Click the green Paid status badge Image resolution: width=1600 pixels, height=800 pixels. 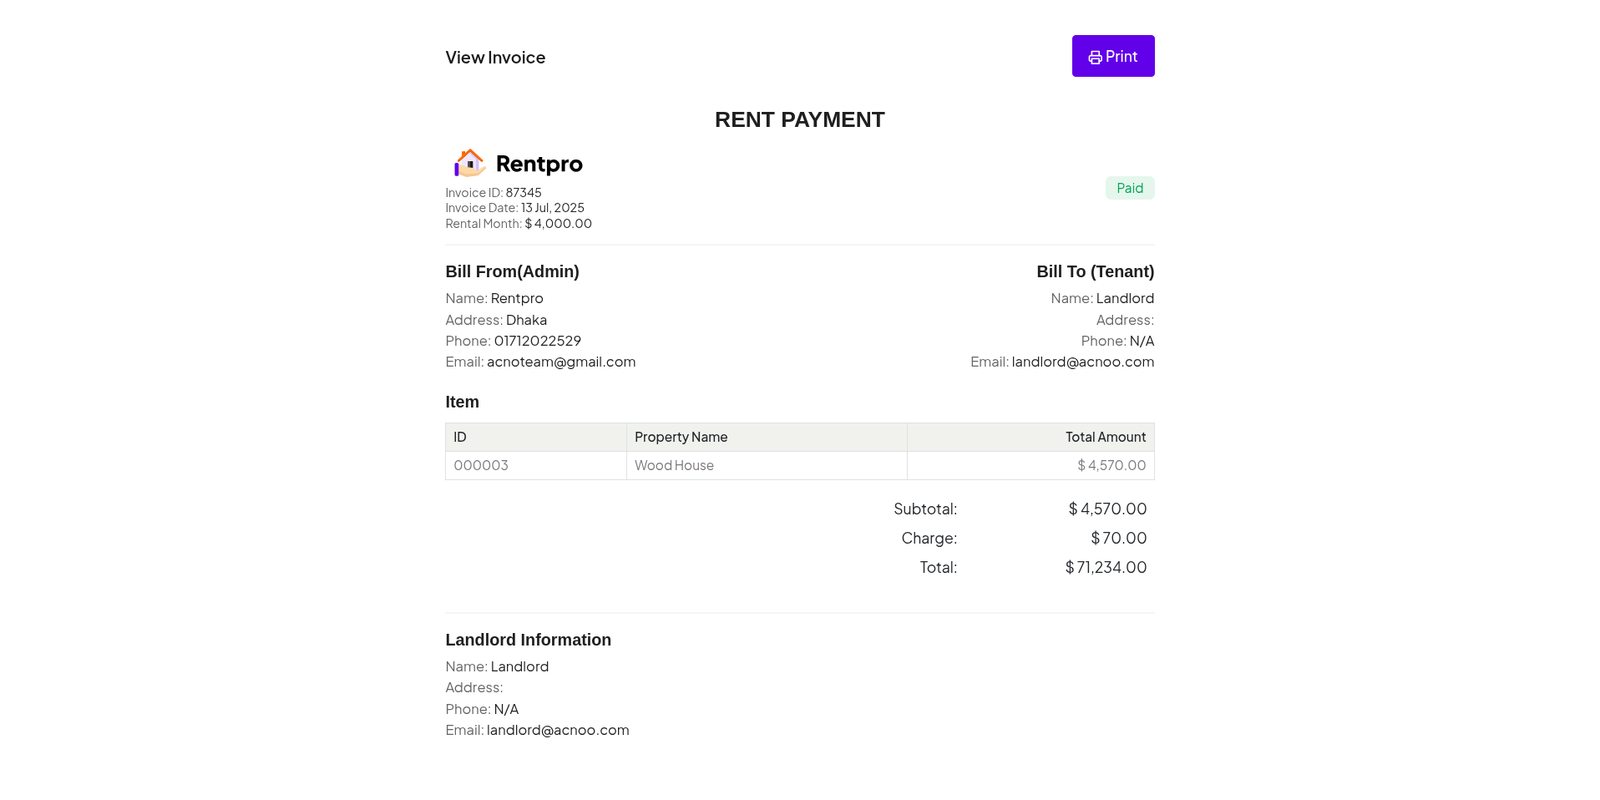click(x=1129, y=188)
